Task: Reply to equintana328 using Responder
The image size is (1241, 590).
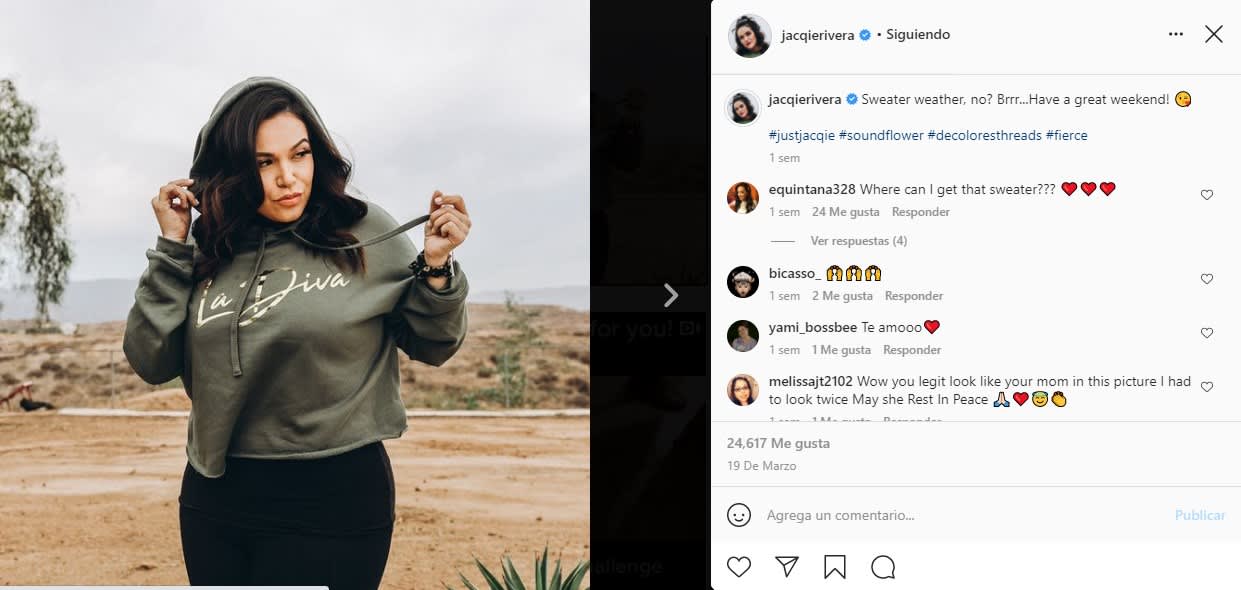Action: point(920,212)
